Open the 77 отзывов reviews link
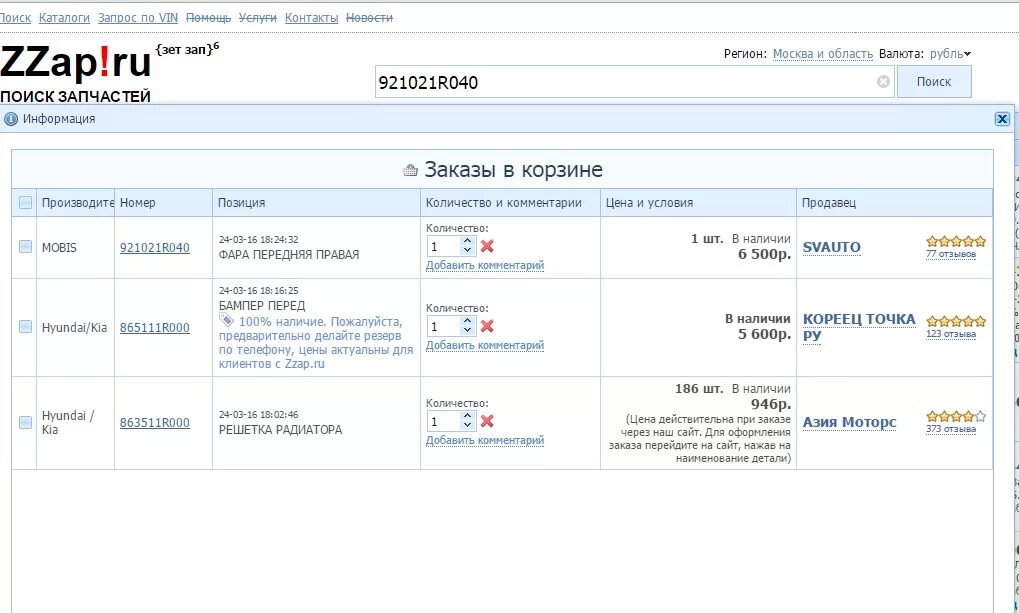Viewport: 1019px width, 613px height. point(951,254)
